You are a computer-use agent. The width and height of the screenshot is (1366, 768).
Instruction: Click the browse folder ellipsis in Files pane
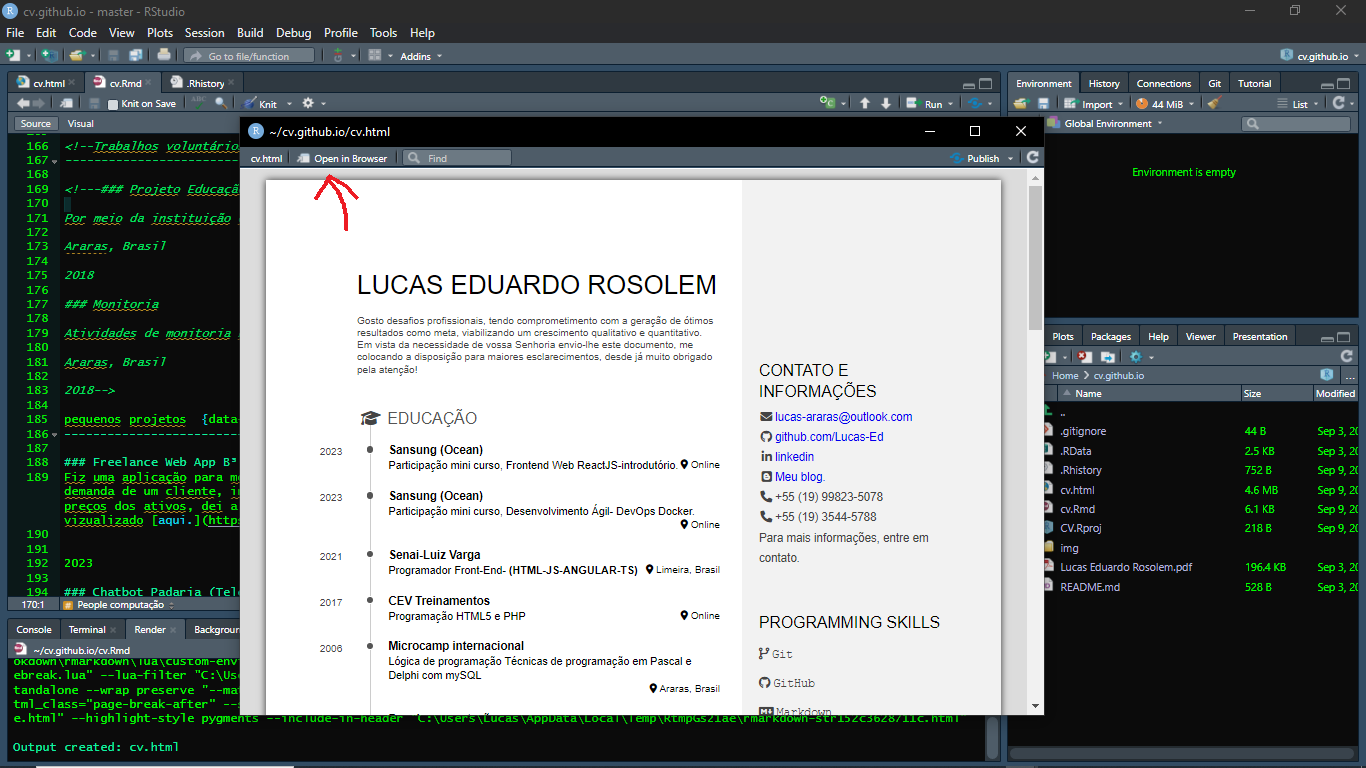[x=1349, y=376]
